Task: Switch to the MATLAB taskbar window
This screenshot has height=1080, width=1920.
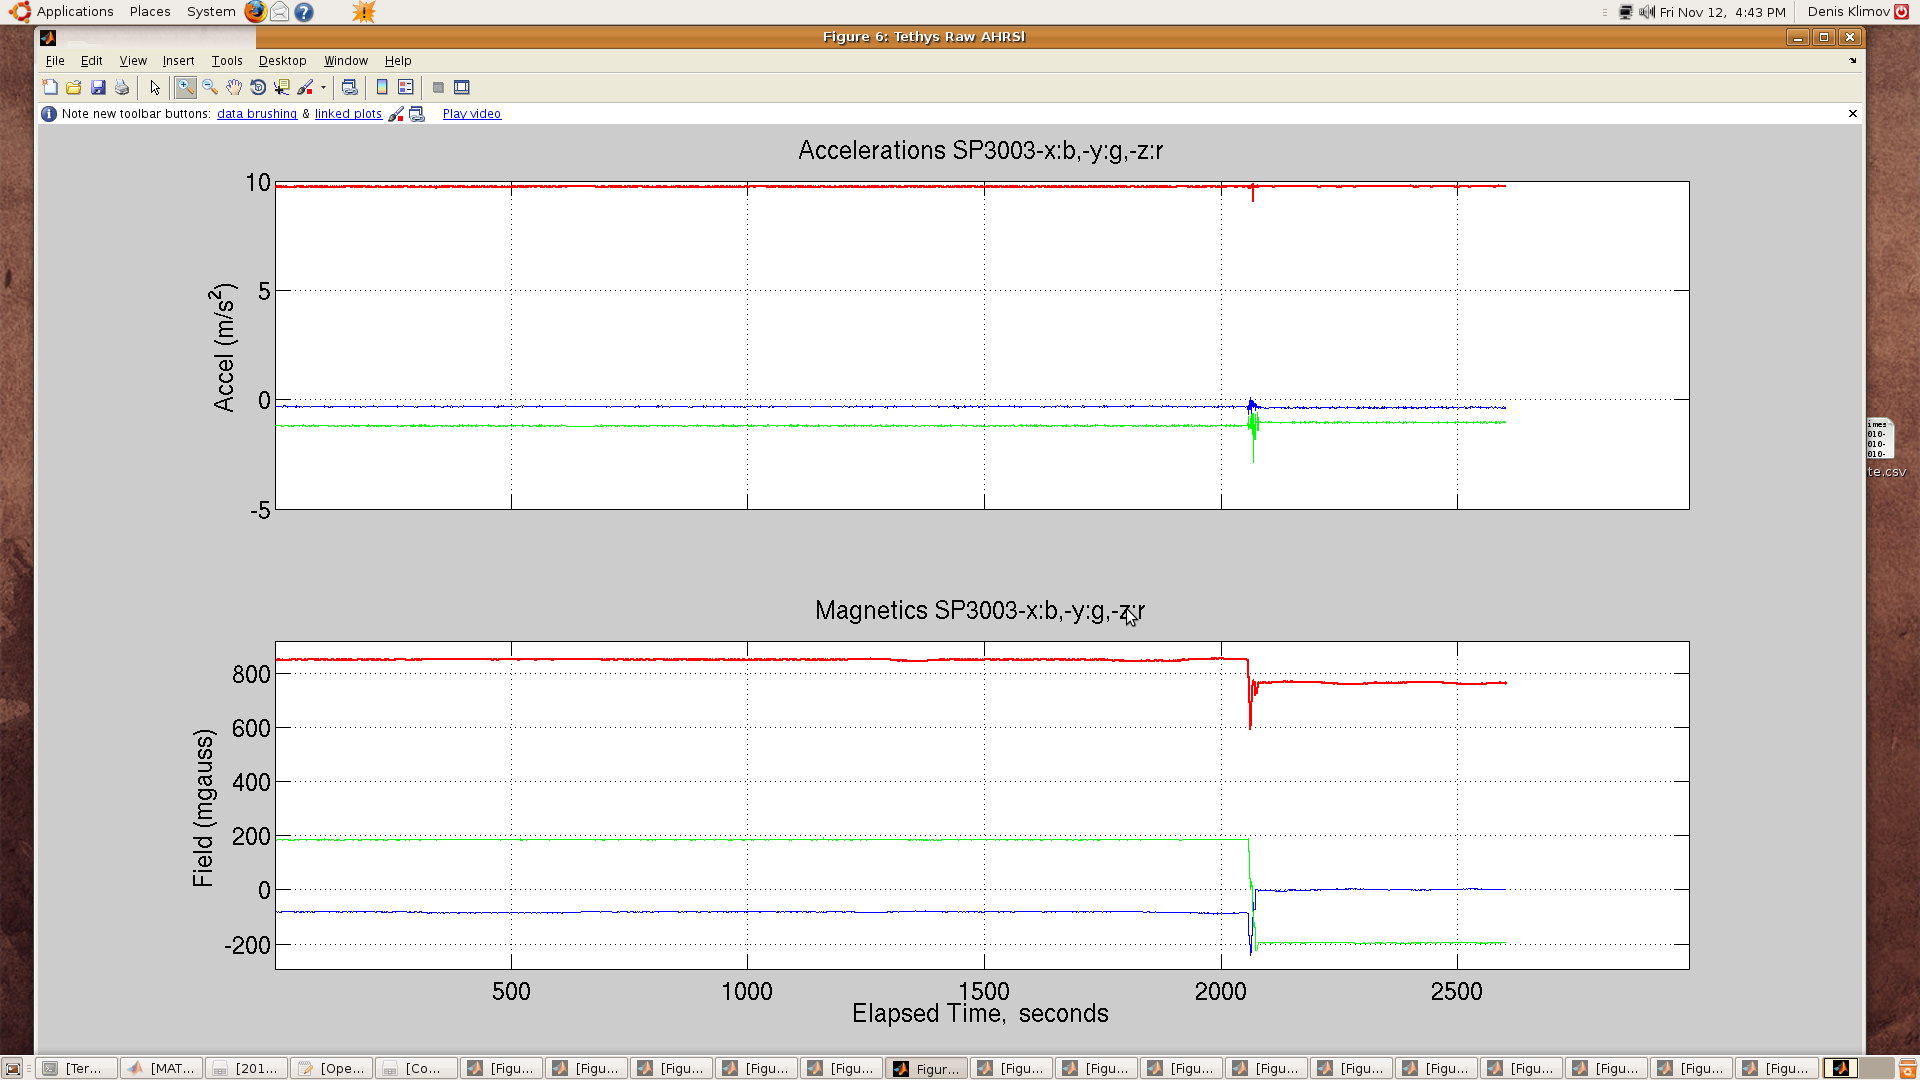Action: click(162, 1068)
